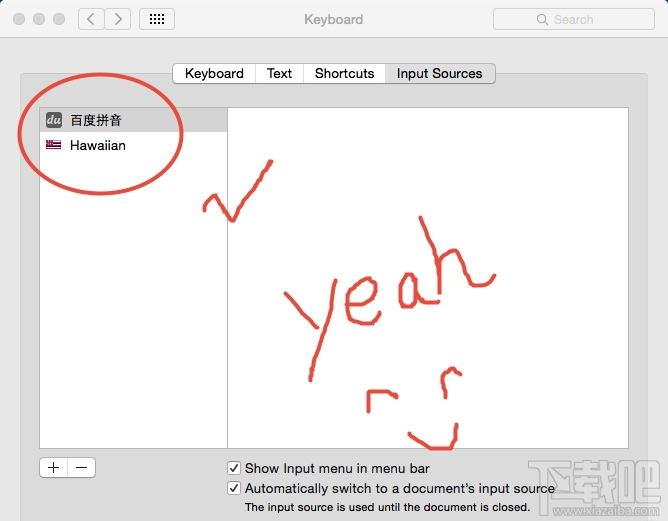
Task: Click the Baidu Pinyin du icon
Action: click(x=54, y=120)
